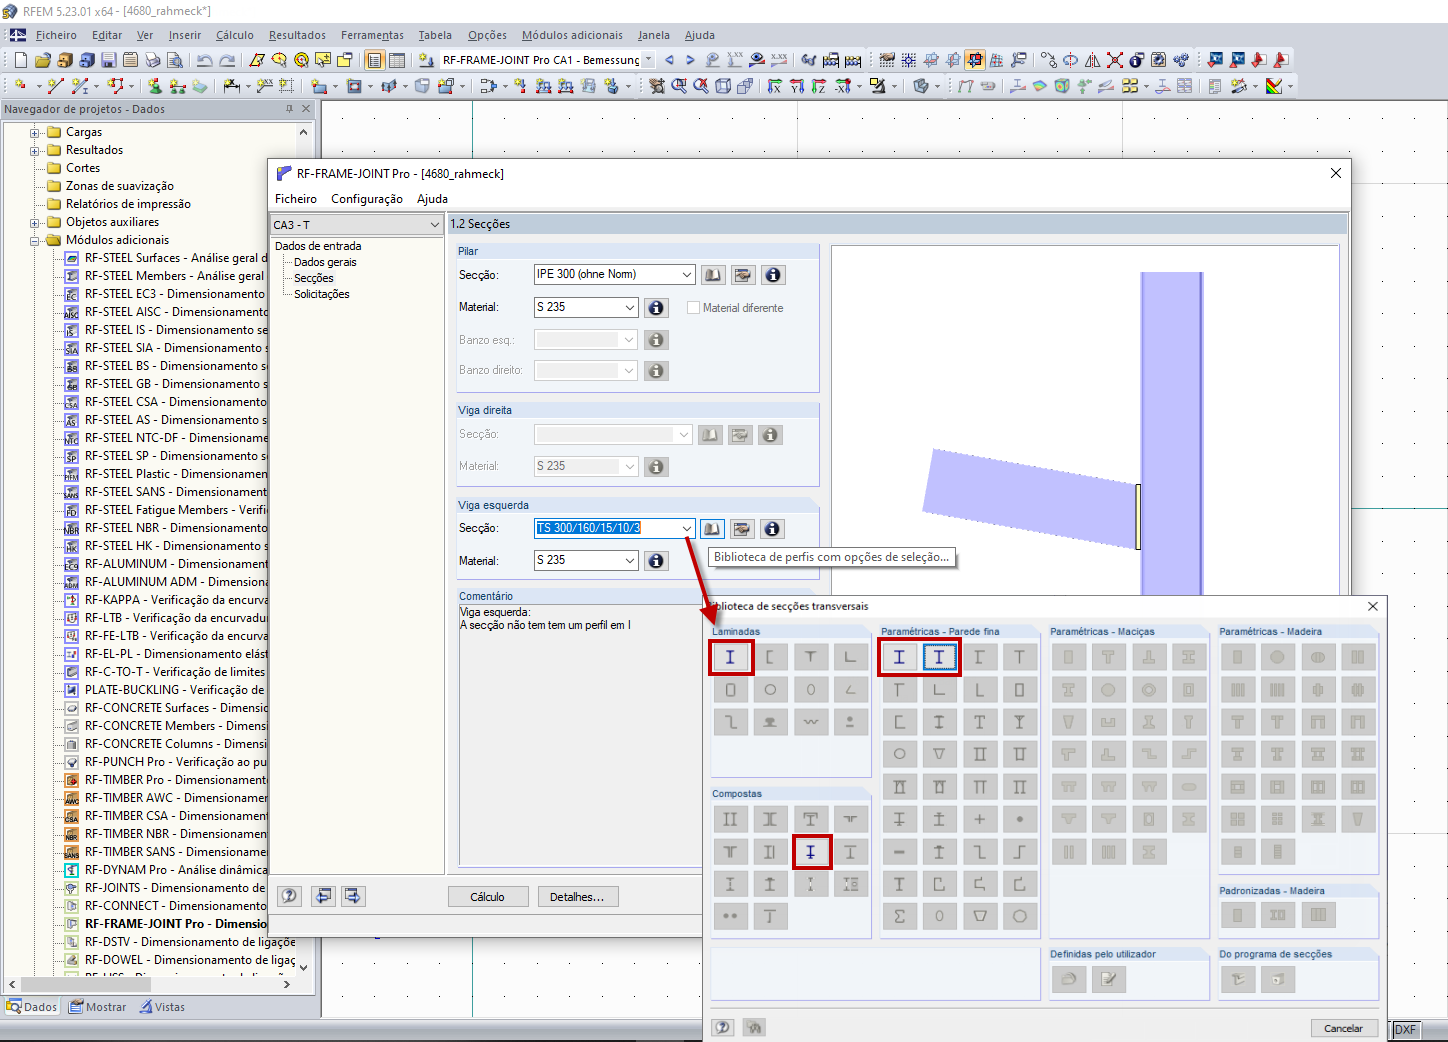Show info for Pilar section
Viewport: 1448px width, 1042px height.
tap(773, 275)
